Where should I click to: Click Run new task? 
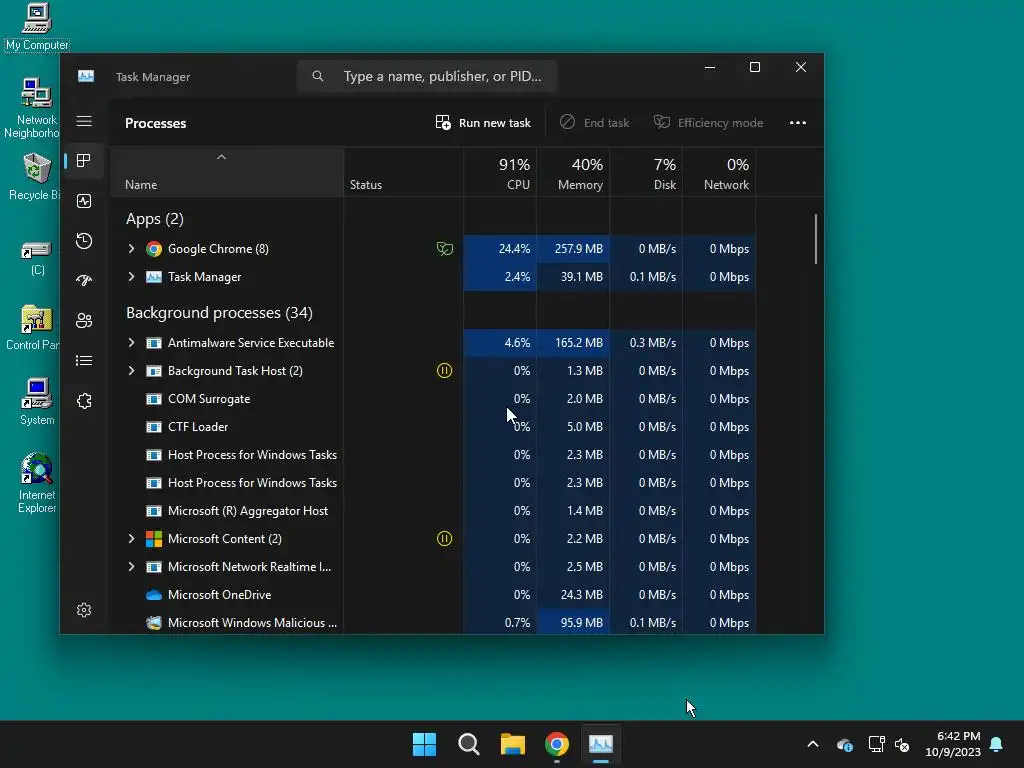click(x=483, y=123)
